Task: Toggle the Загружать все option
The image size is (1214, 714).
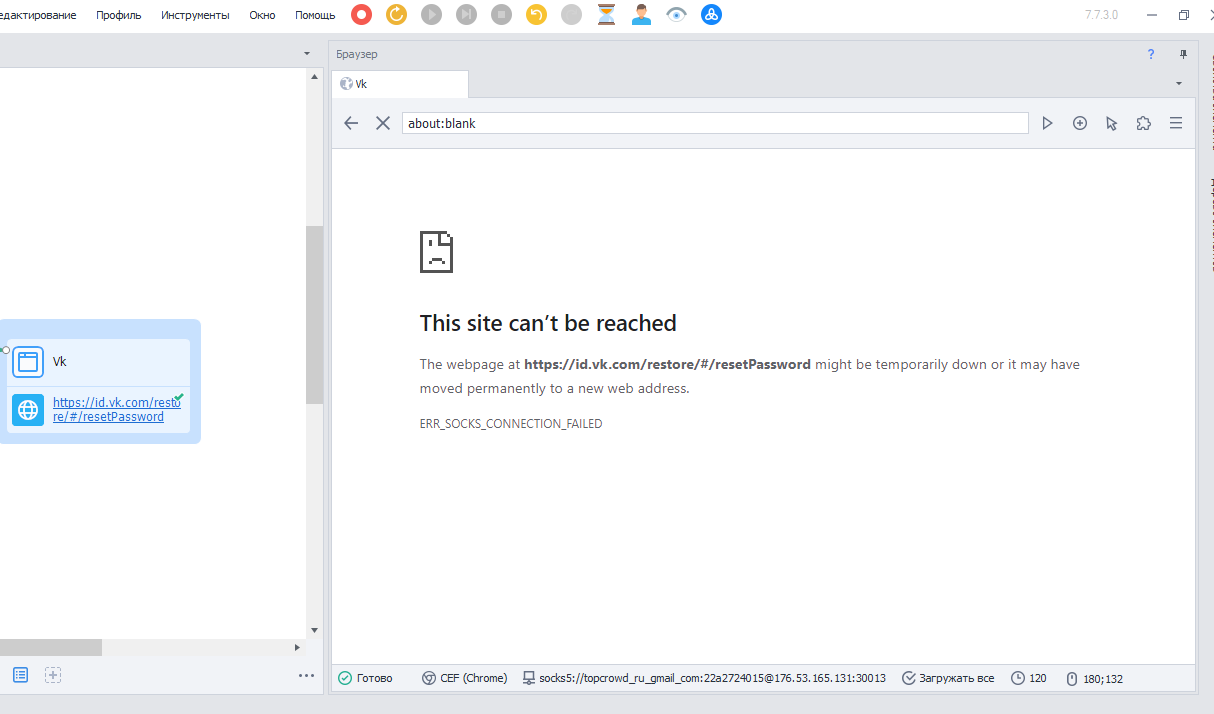Action: [948, 678]
